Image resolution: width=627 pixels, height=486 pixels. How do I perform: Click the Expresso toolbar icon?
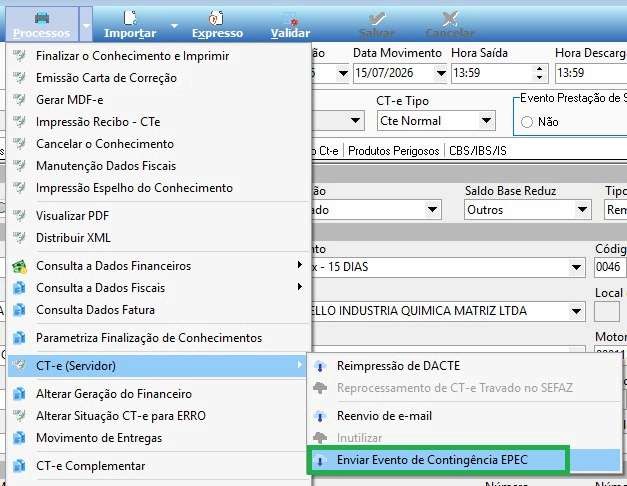point(217,19)
